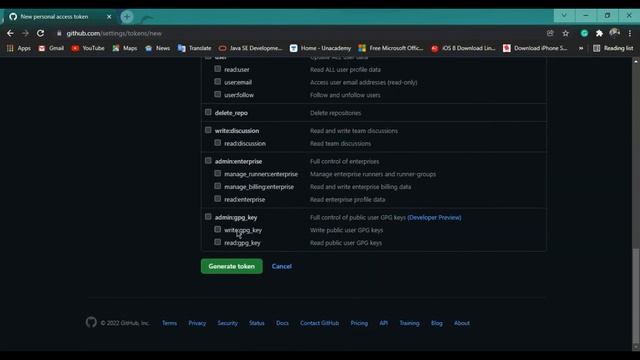The height and width of the screenshot is (360, 640).
Task: Check the user:email scope
Action: (218, 82)
